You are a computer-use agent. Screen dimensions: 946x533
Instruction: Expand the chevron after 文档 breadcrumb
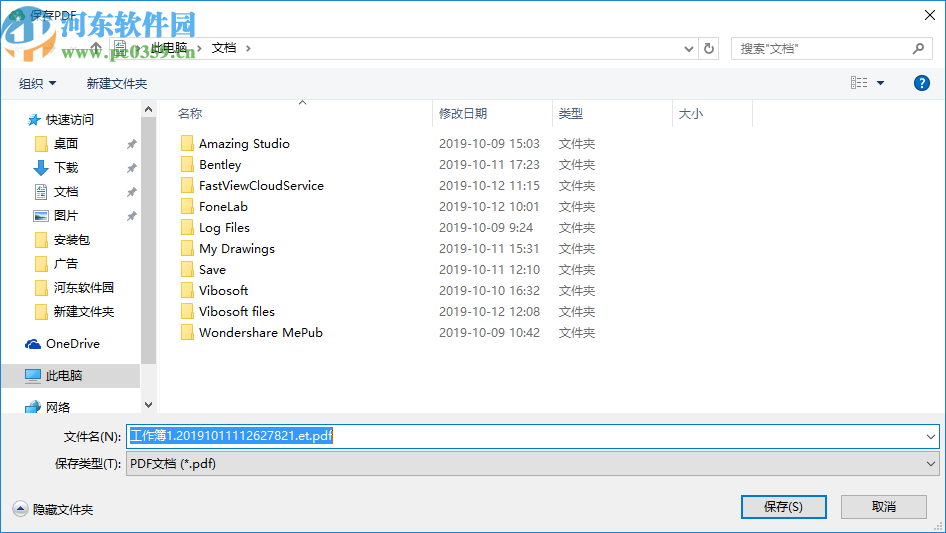pos(248,48)
